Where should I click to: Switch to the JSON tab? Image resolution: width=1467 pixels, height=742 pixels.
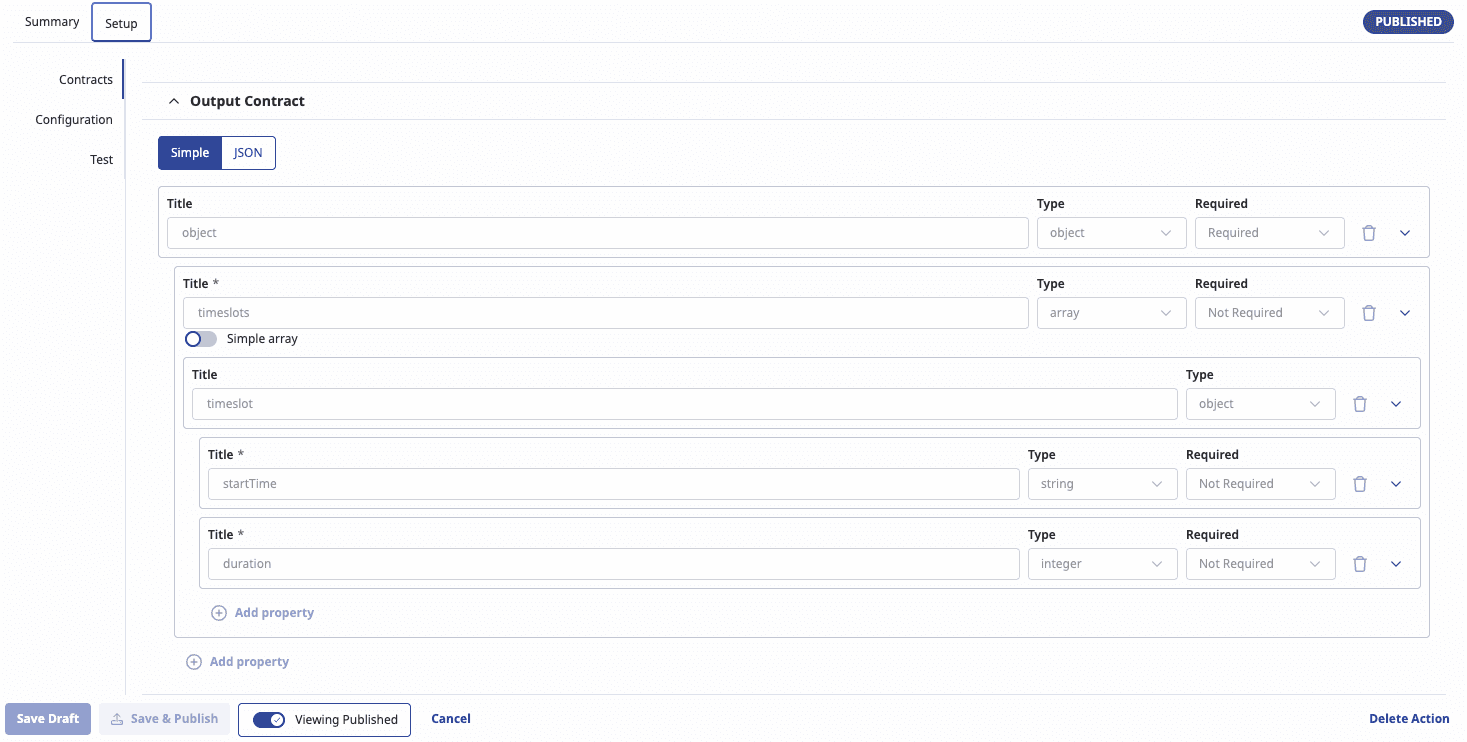click(x=247, y=152)
